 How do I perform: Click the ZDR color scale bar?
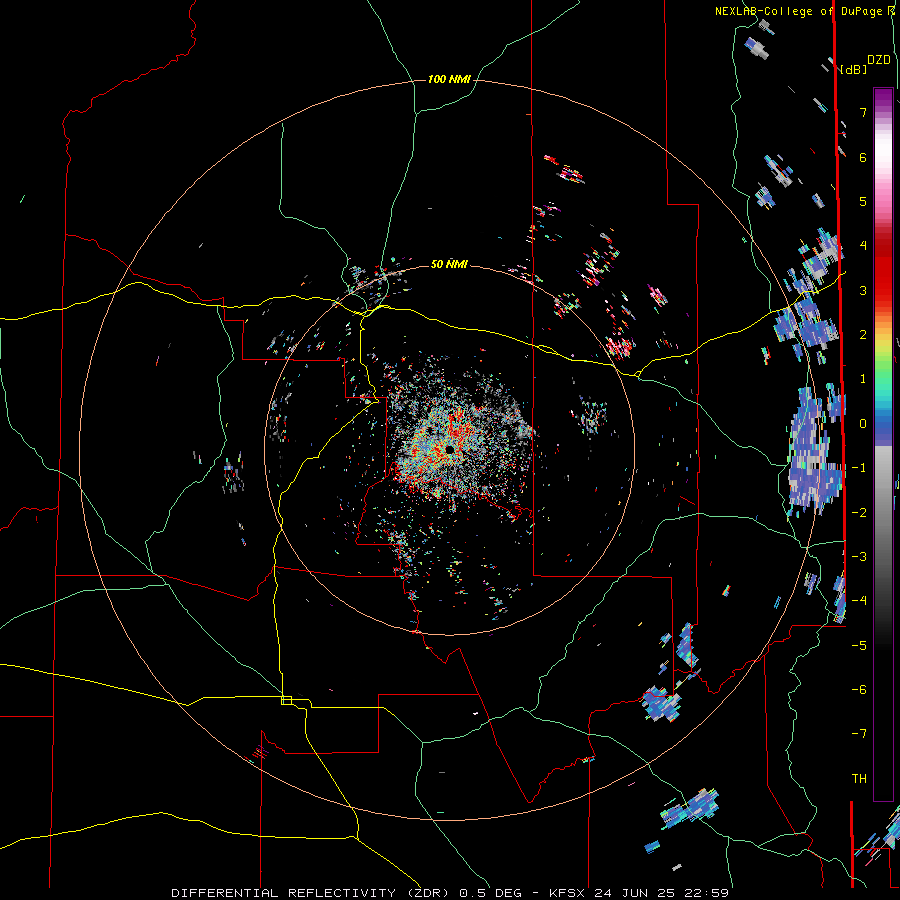(x=883, y=444)
